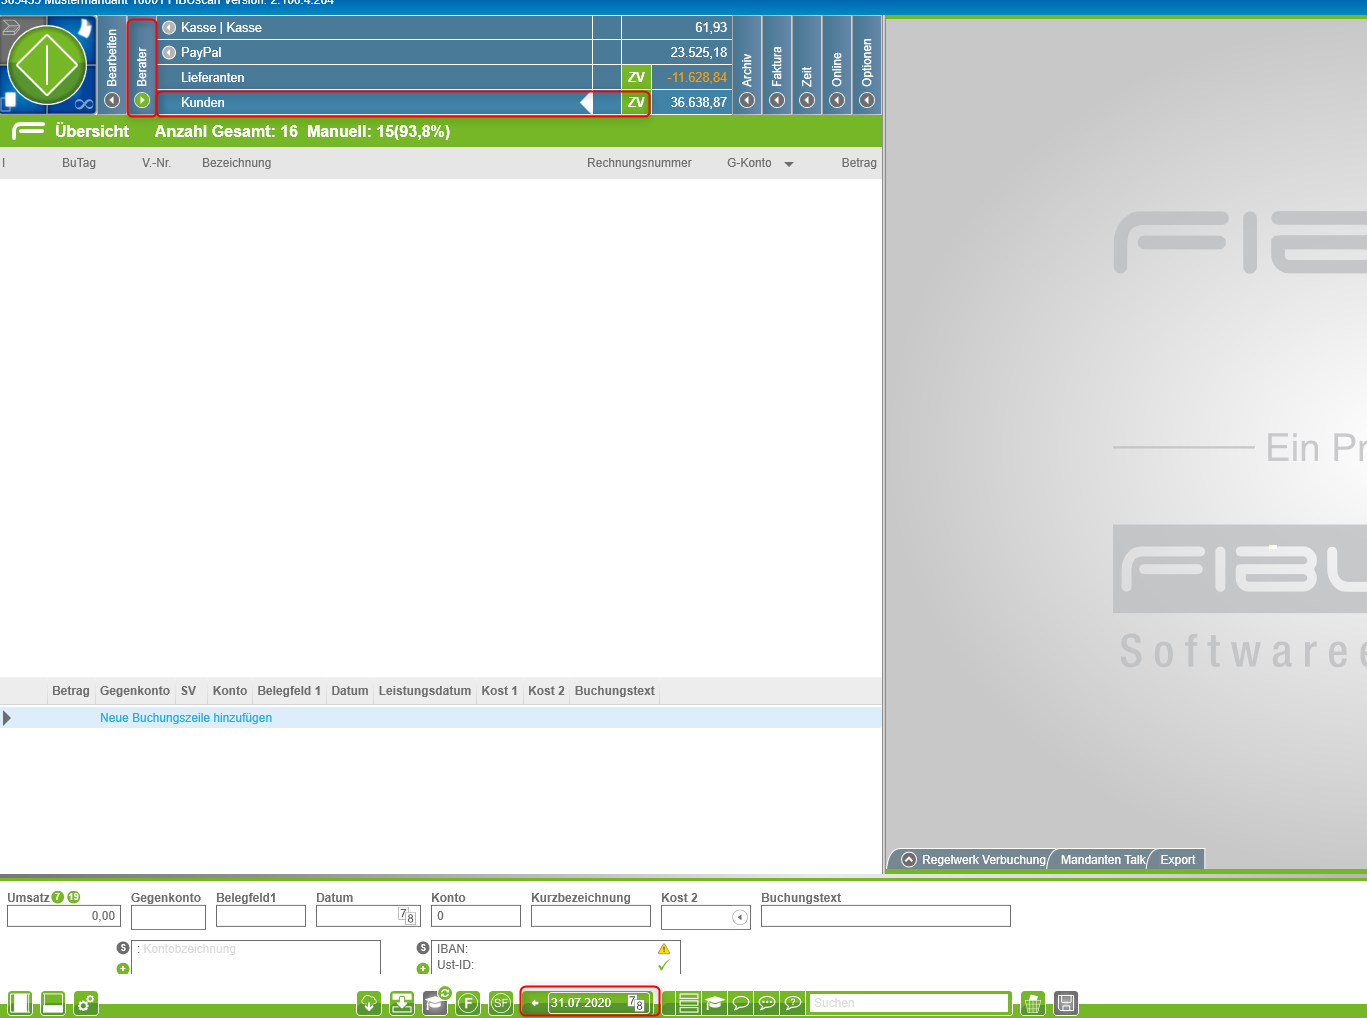The image size is (1367, 1018).
Task: Click the Leistungsdatum column header
Action: coord(425,691)
